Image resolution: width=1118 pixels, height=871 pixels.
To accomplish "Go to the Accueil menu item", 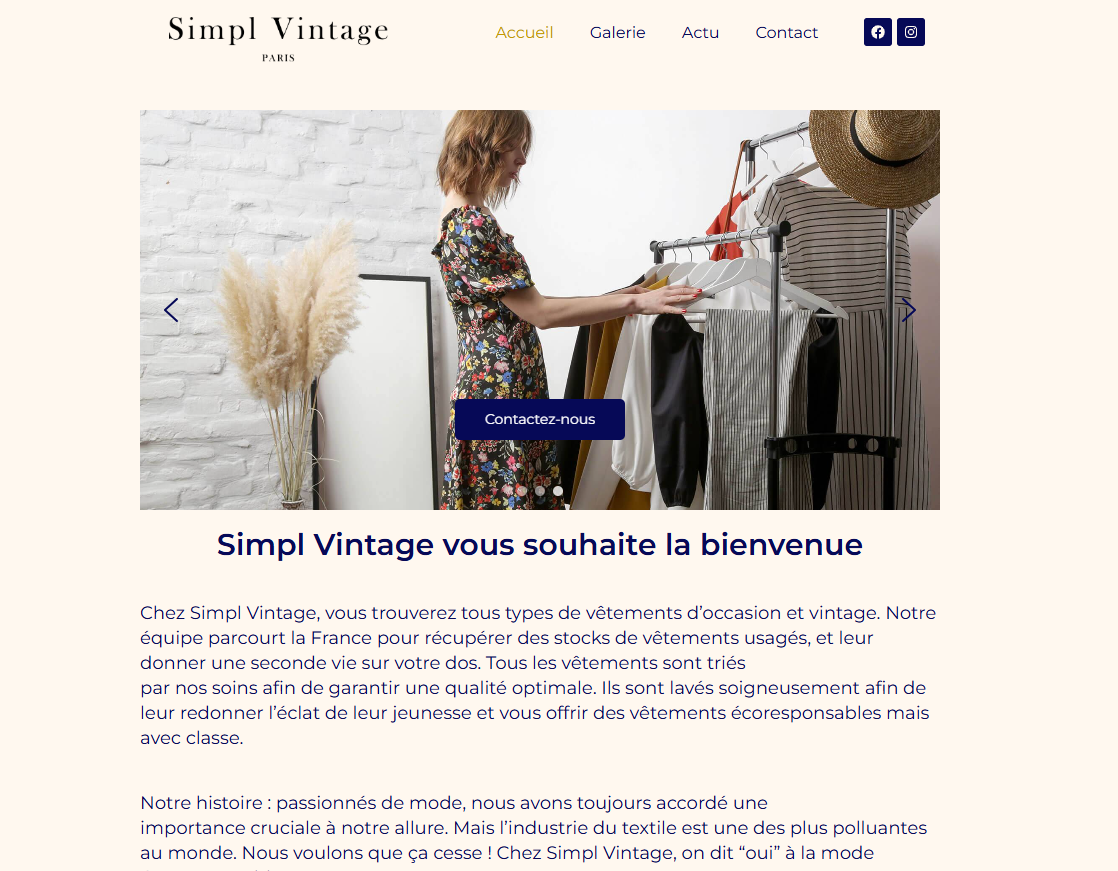I will click(524, 33).
